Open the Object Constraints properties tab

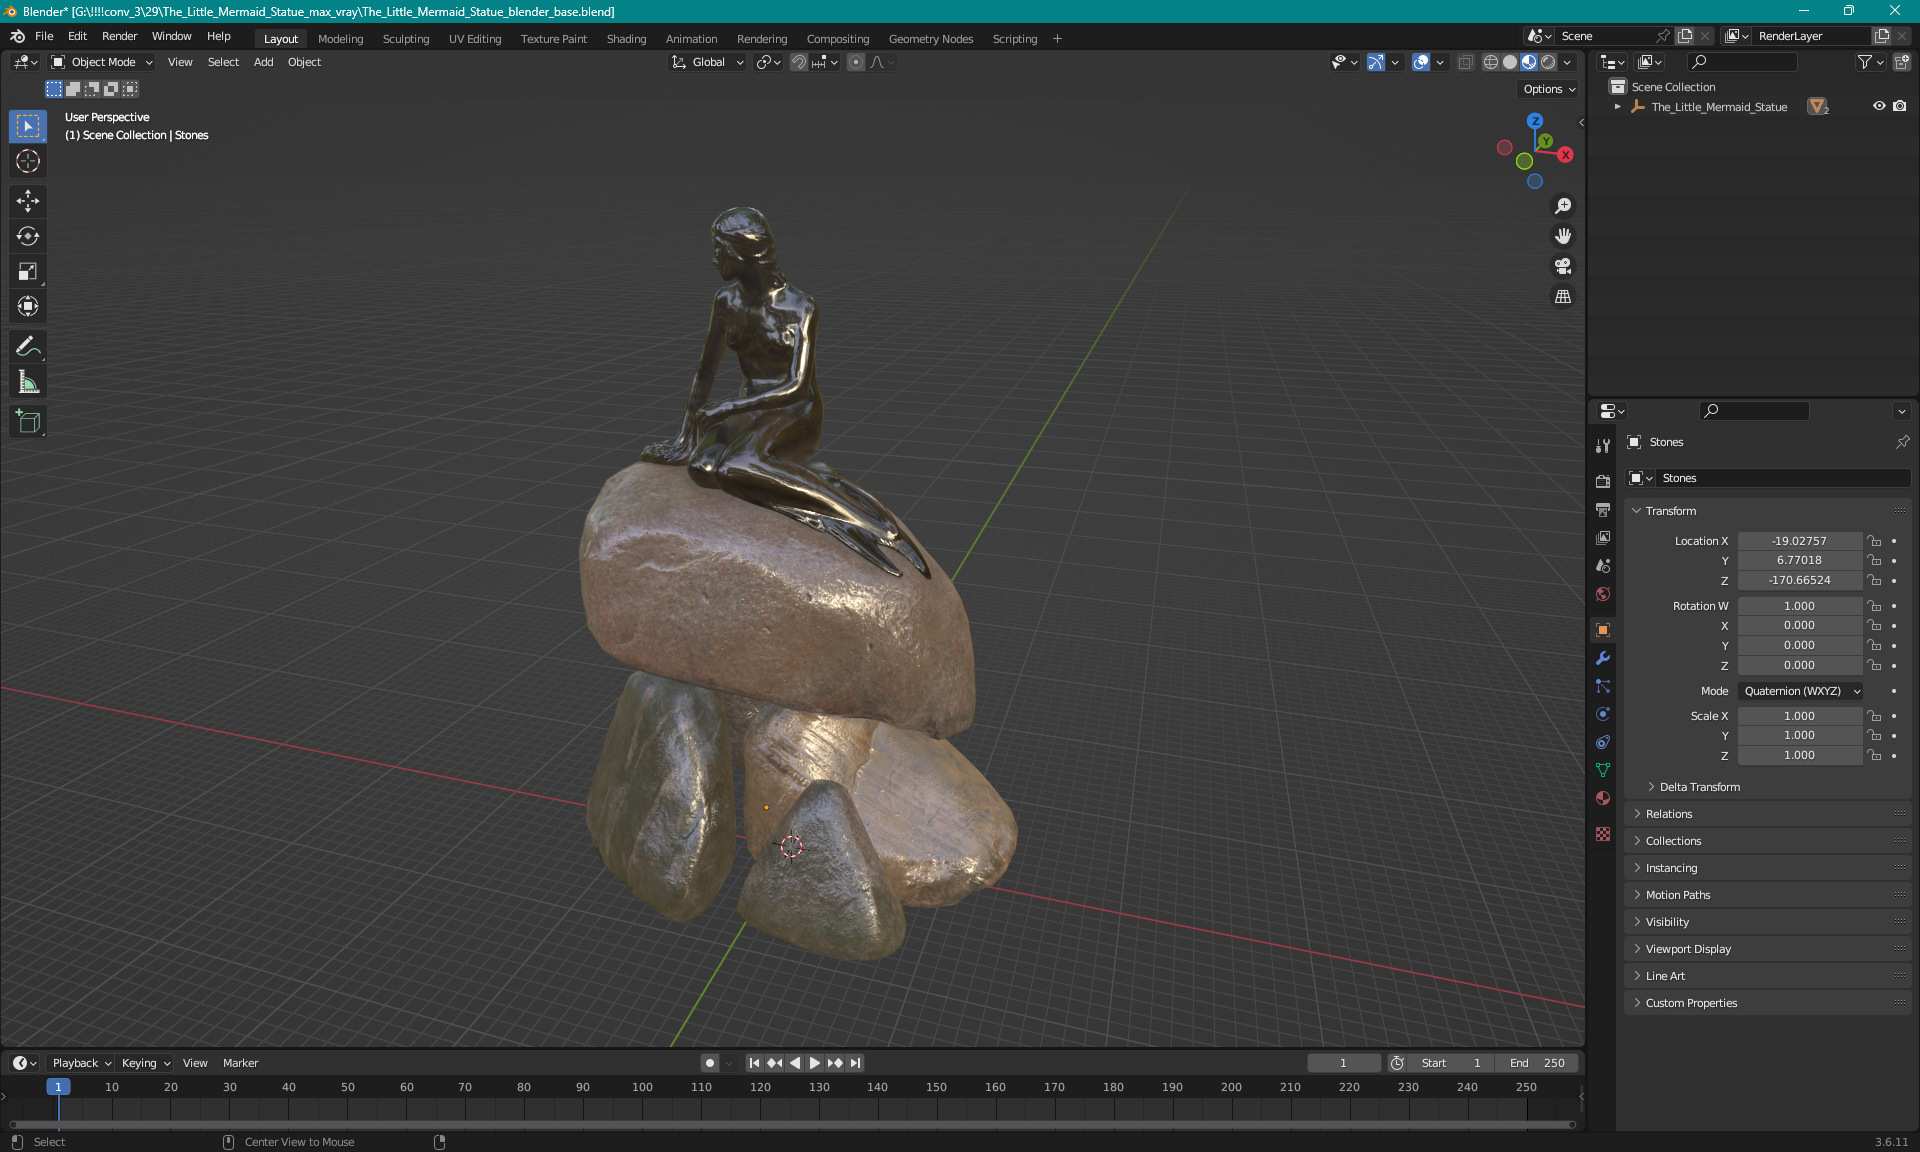1603,742
